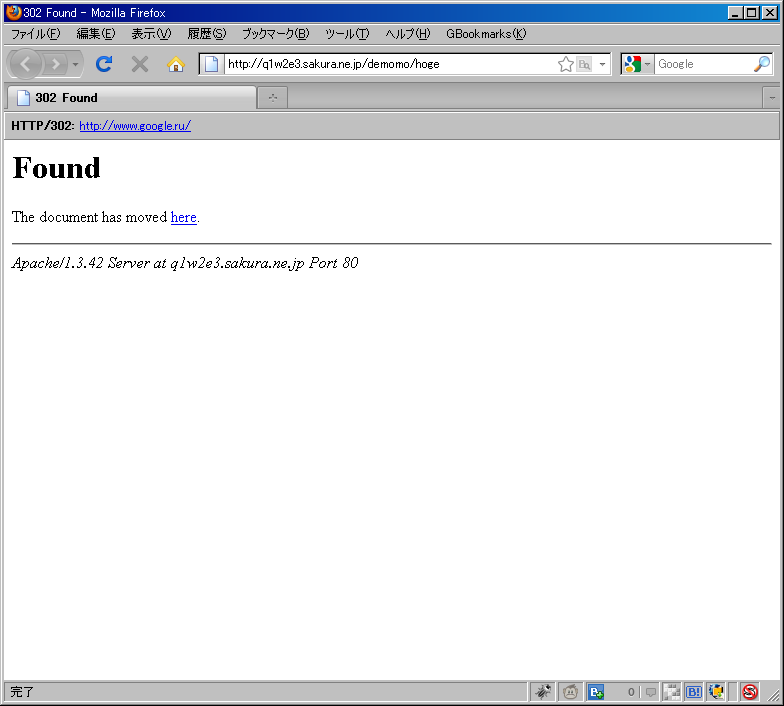Click the small Bq icon in address bar

click(584, 64)
